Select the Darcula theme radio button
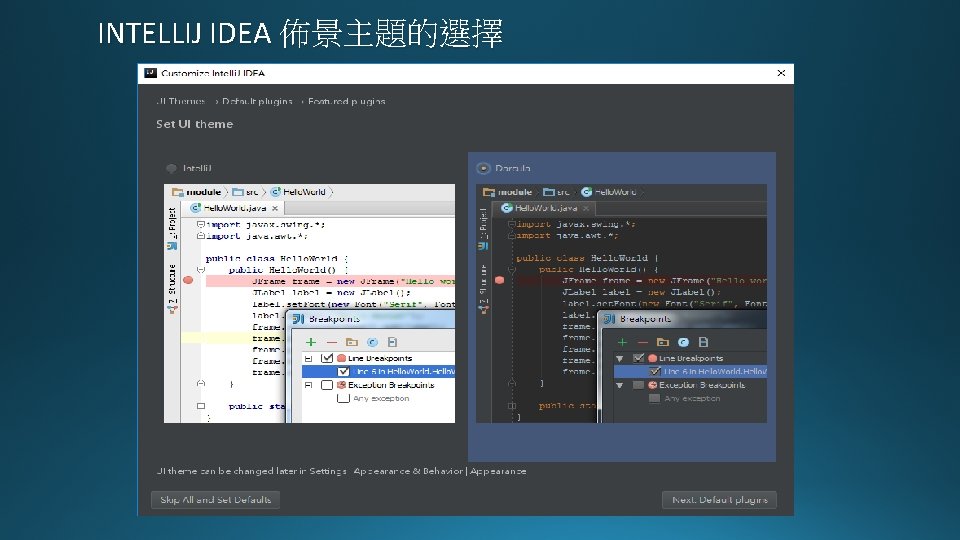The height and width of the screenshot is (540, 960). tap(483, 168)
